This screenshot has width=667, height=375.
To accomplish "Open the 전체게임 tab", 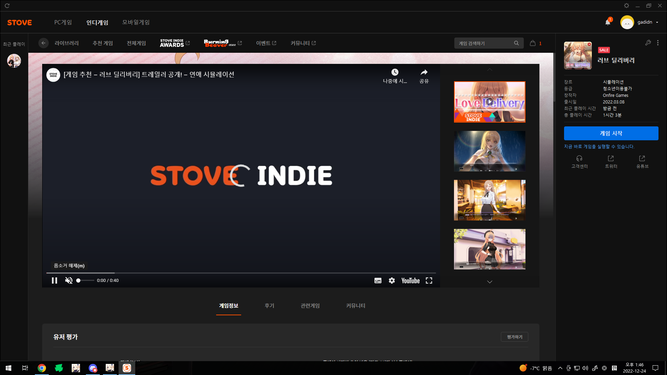I will click(136, 43).
